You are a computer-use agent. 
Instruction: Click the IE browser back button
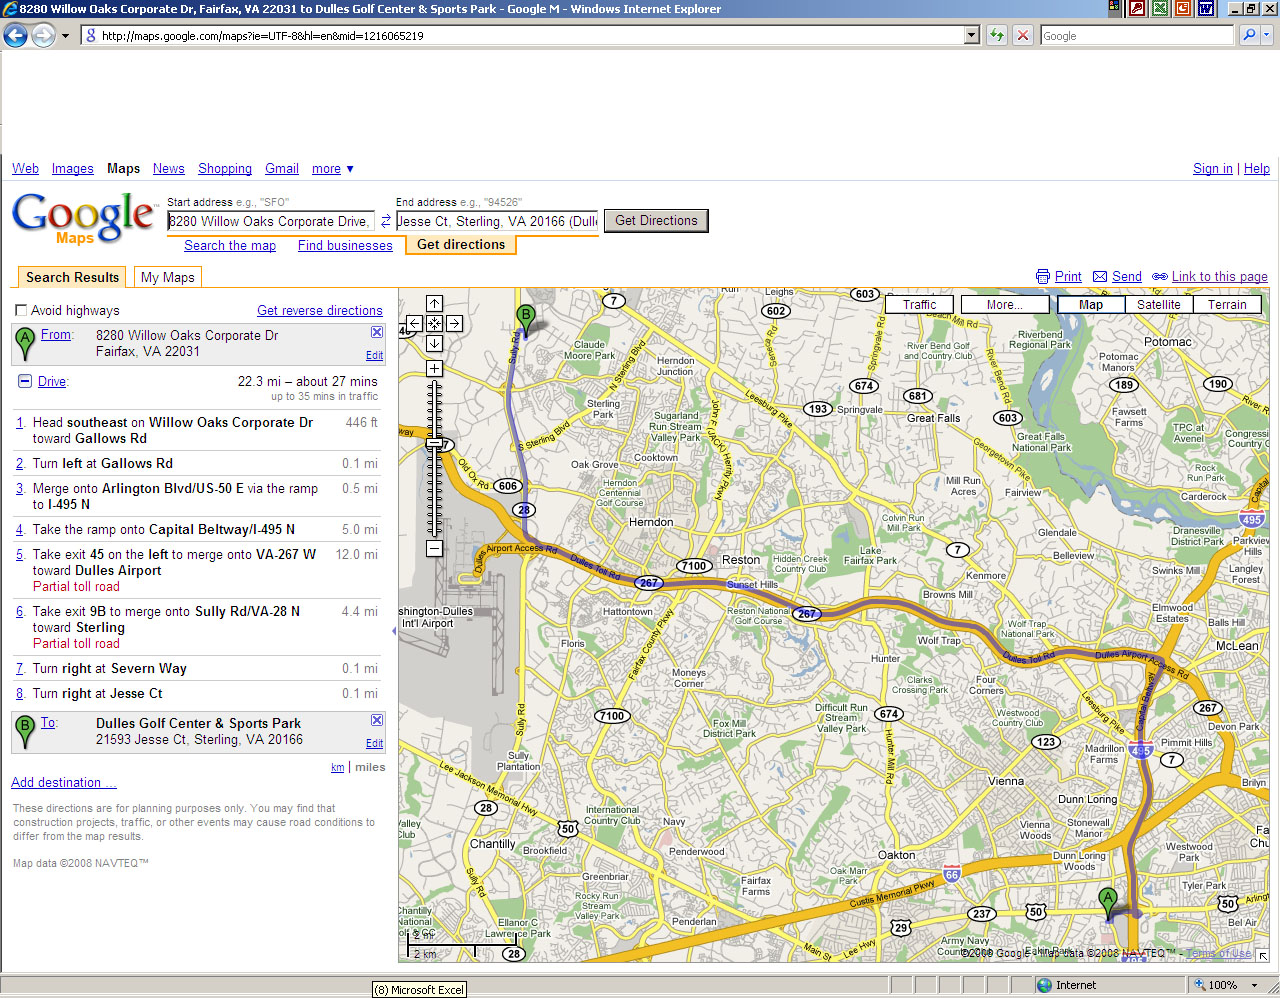(x=16, y=36)
